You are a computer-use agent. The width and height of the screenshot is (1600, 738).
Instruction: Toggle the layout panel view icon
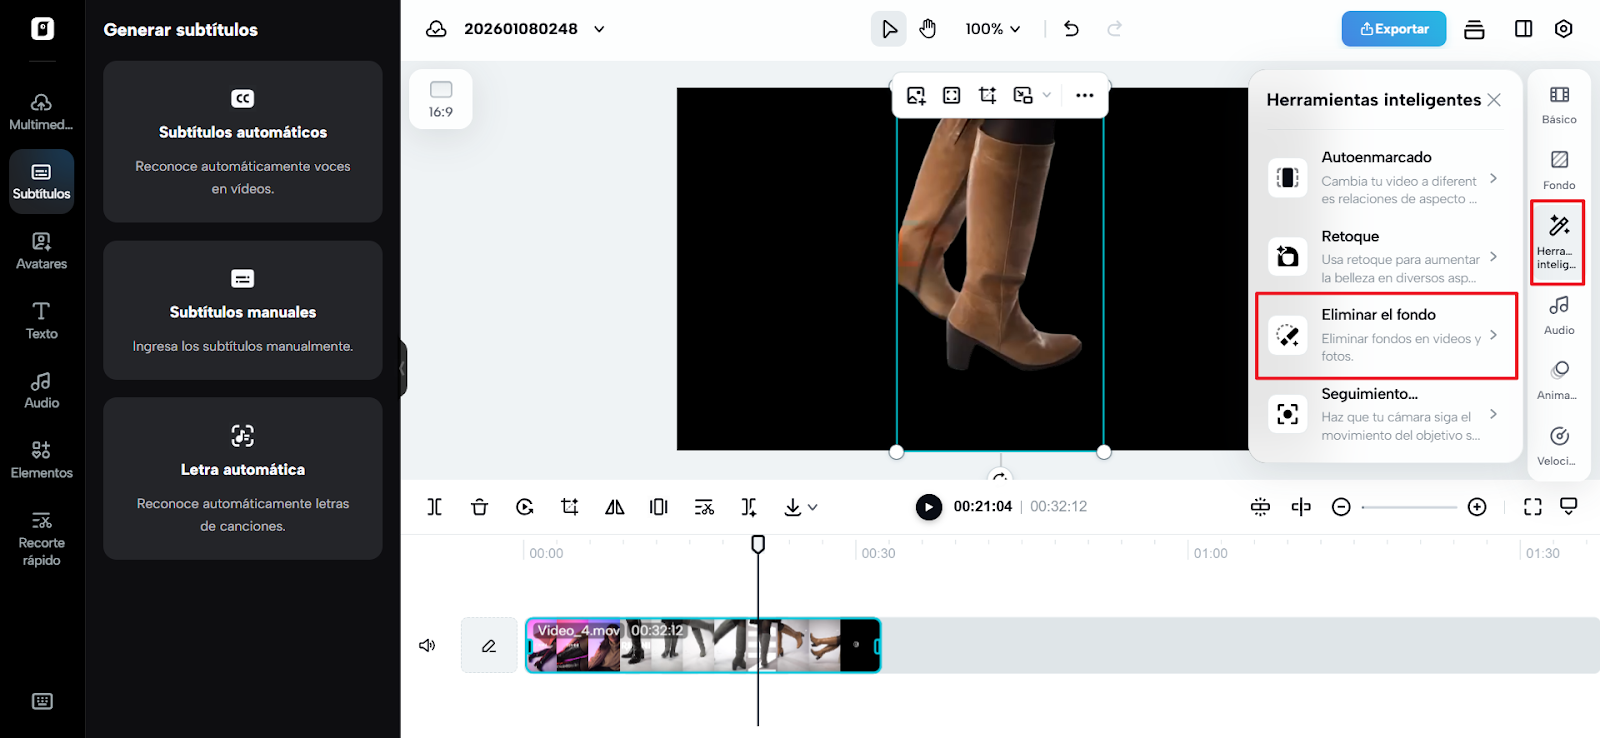(1523, 29)
